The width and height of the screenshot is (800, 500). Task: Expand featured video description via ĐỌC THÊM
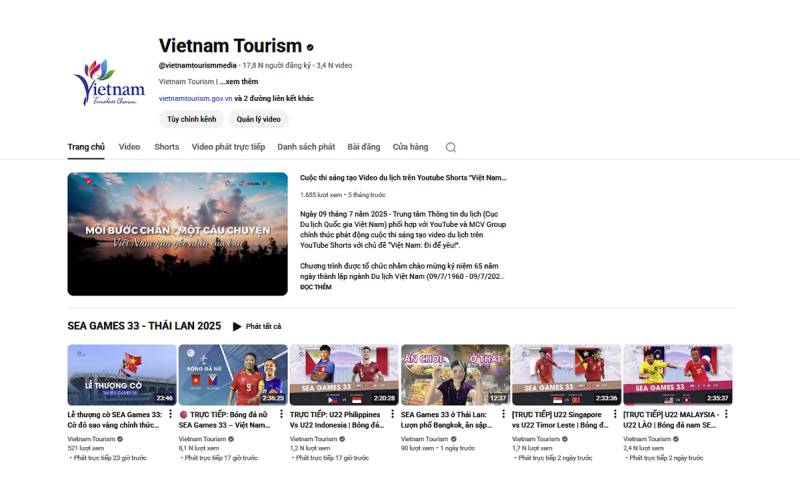(x=315, y=287)
